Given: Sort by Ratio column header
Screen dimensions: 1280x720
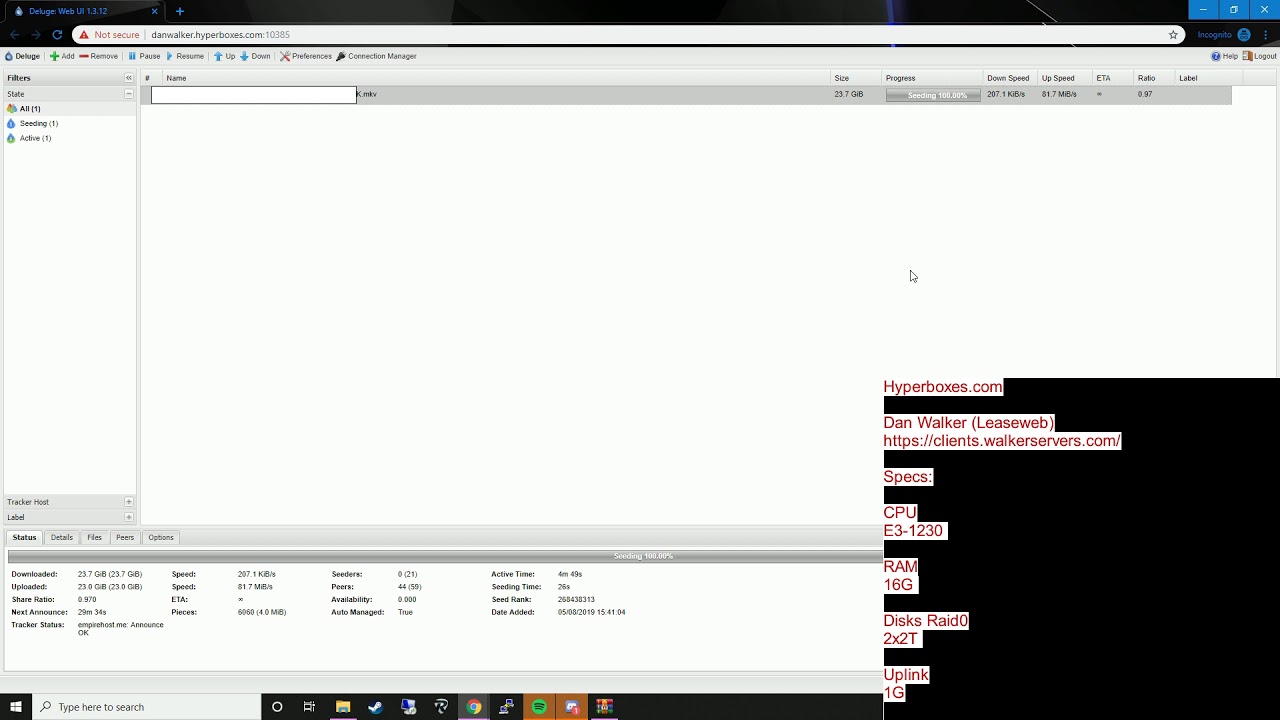Looking at the screenshot, I should point(1154,78).
